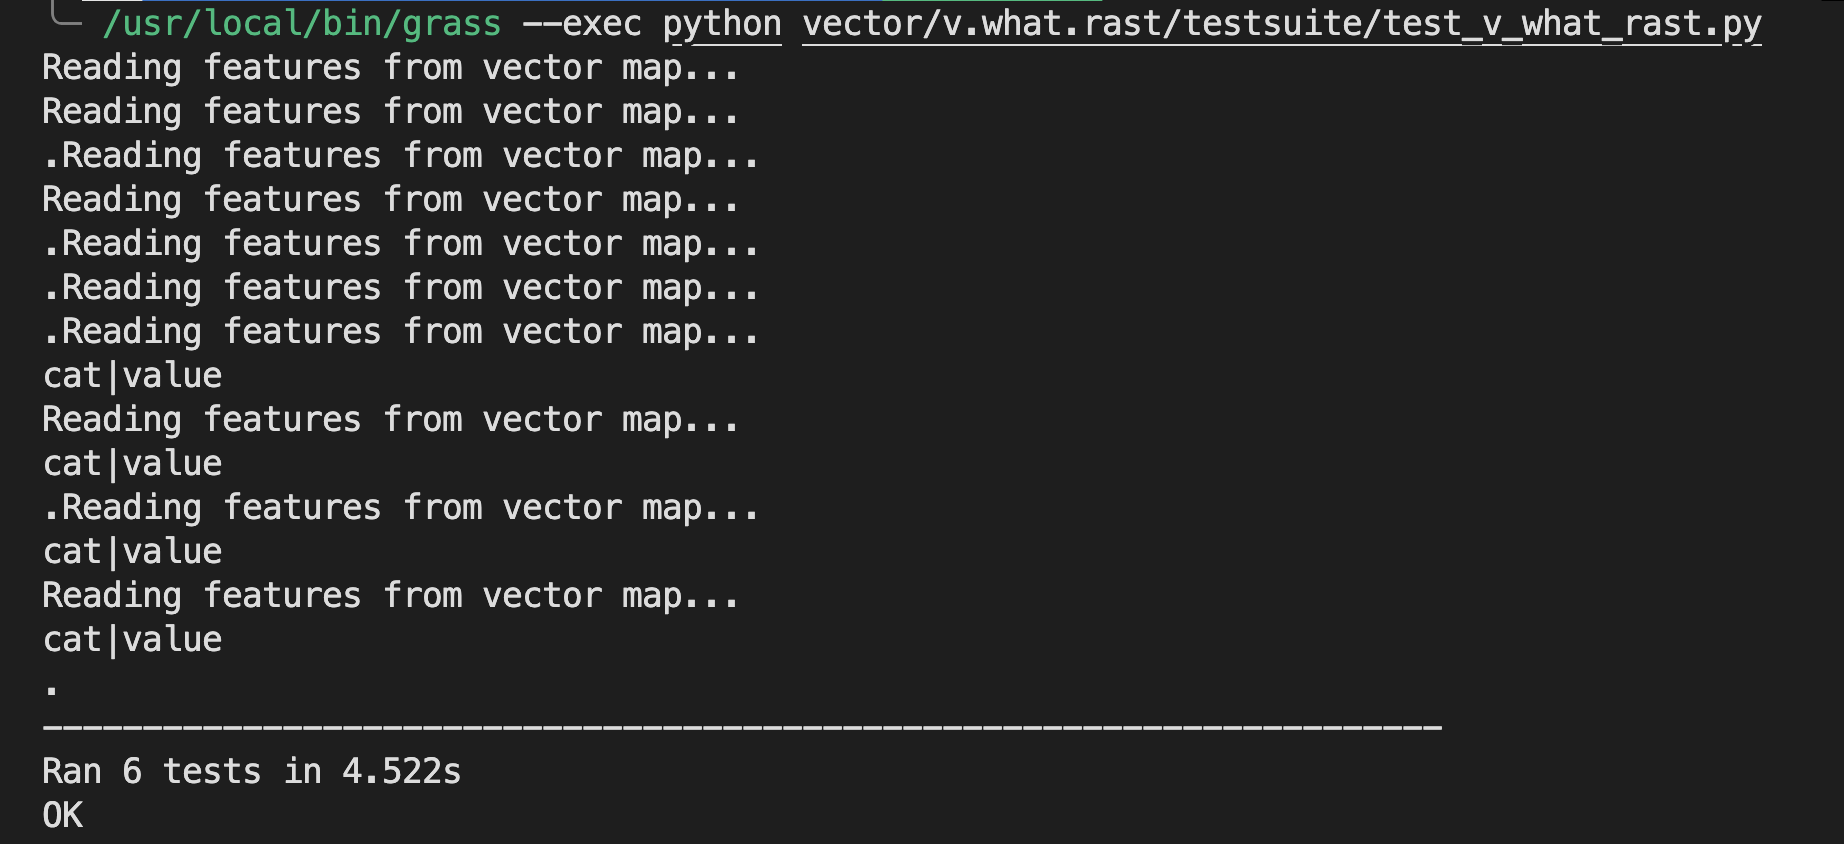Click the word "Ran" in the test summary
Viewport: 1844px width, 844px height.
tap(72, 772)
